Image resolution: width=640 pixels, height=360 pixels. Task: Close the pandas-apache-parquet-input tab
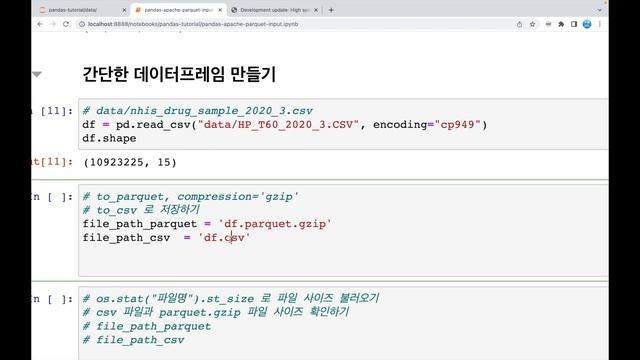click(x=220, y=10)
